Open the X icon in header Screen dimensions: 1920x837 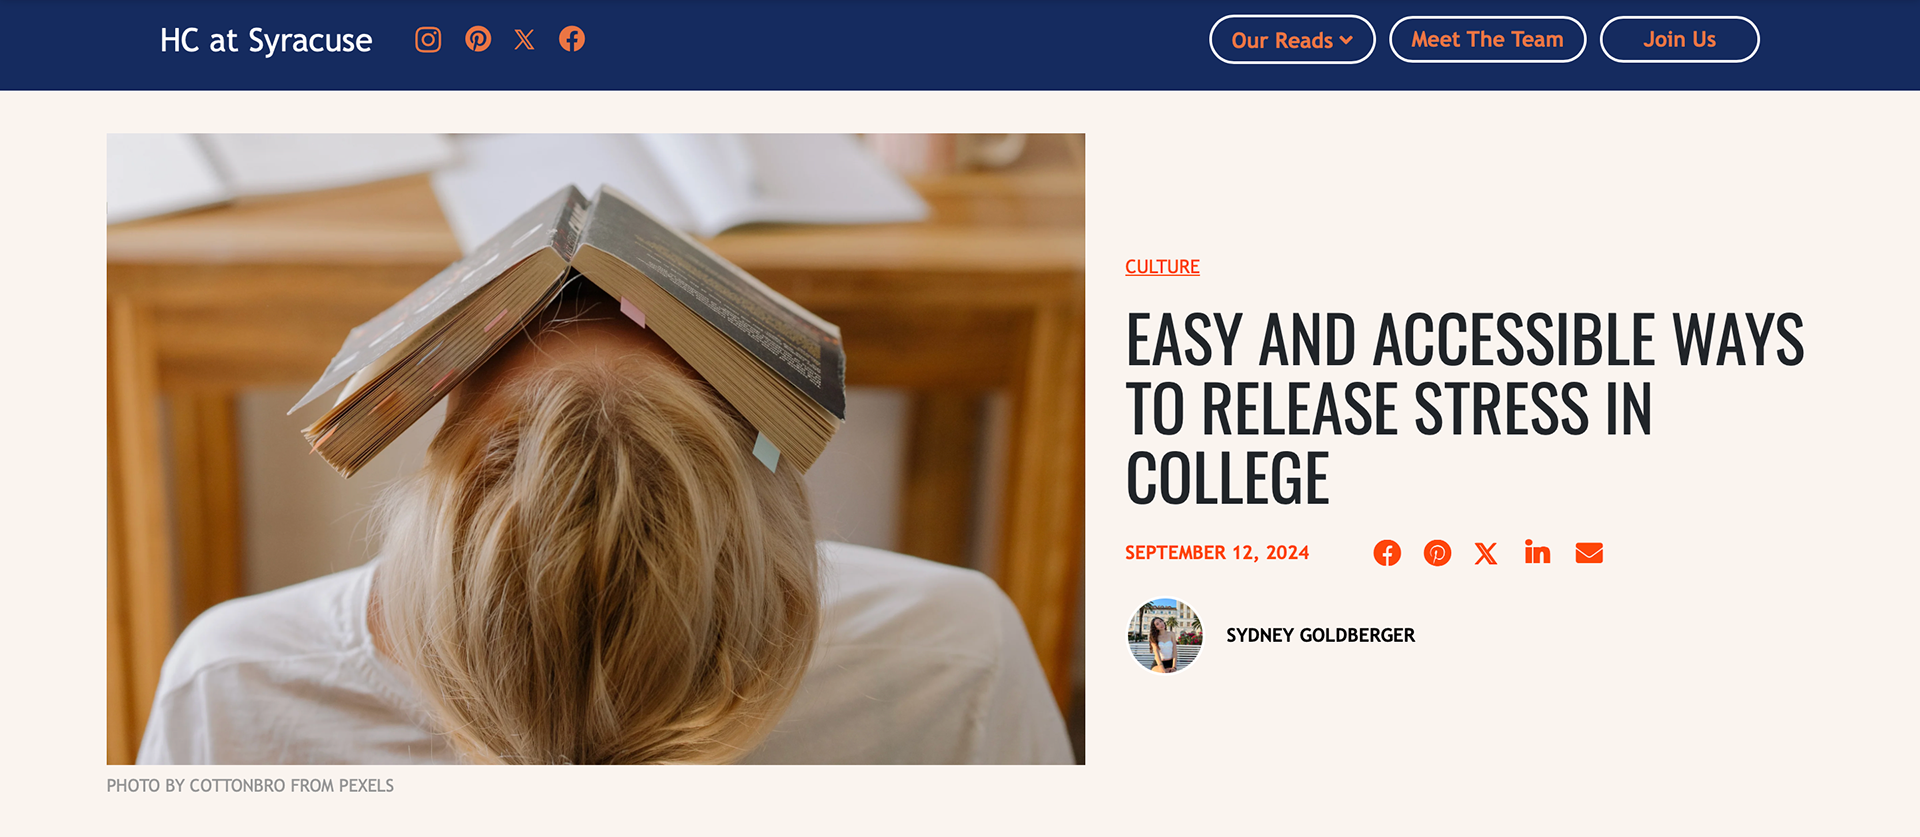click(x=524, y=40)
